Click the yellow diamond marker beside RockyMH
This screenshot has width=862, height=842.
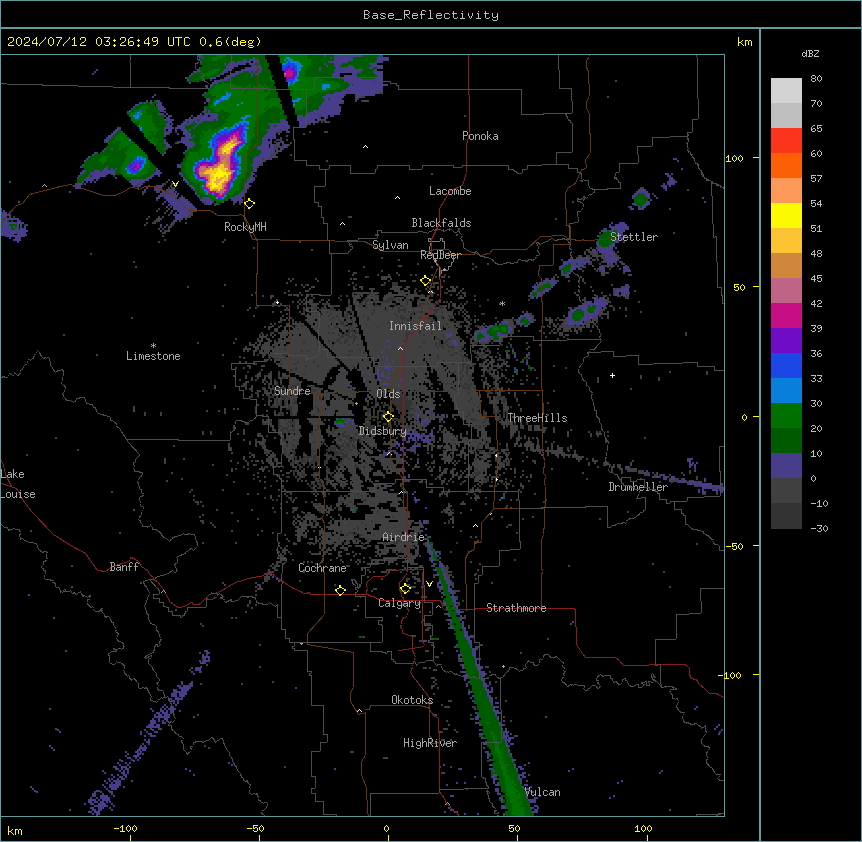[250, 204]
